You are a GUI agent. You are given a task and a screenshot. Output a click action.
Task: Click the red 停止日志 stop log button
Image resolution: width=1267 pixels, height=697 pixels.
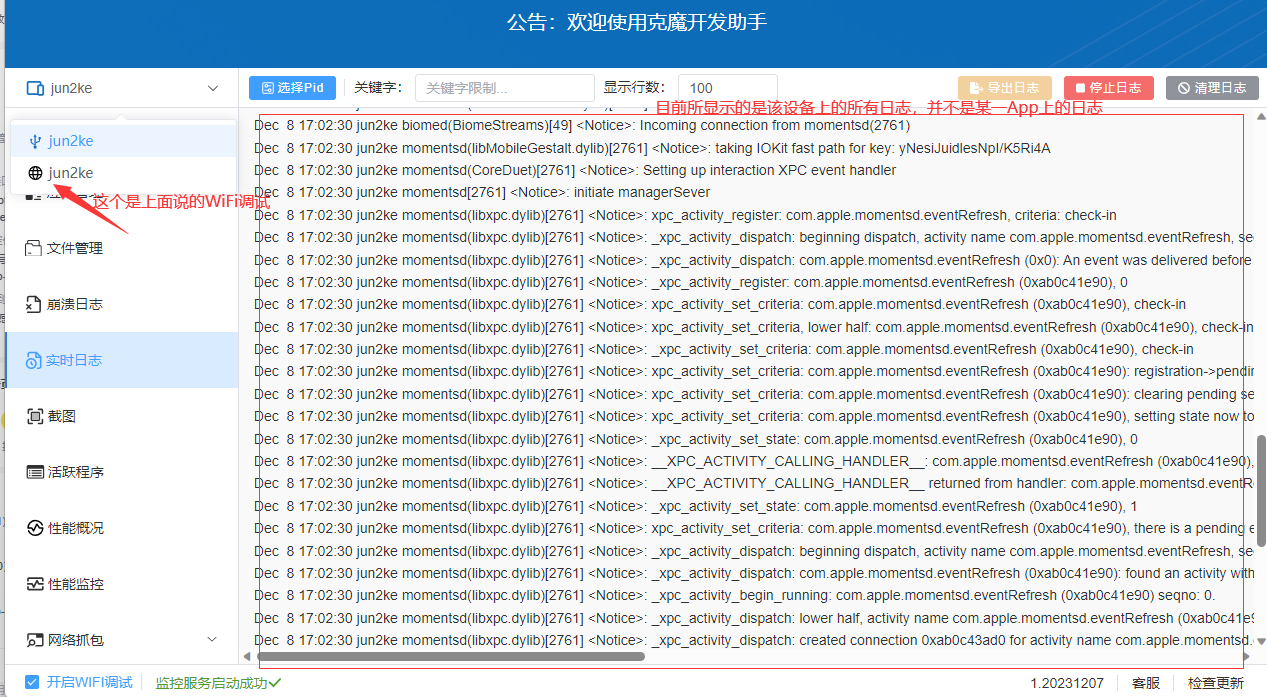(1109, 88)
